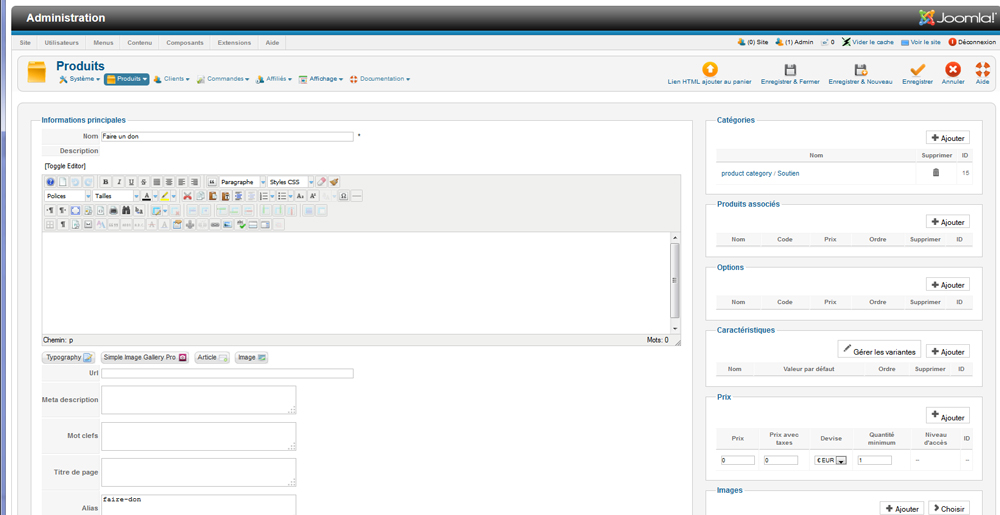Image resolution: width=1000 pixels, height=515 pixels.
Task: Apply strikethrough formatting in the editor
Action: tap(143, 182)
